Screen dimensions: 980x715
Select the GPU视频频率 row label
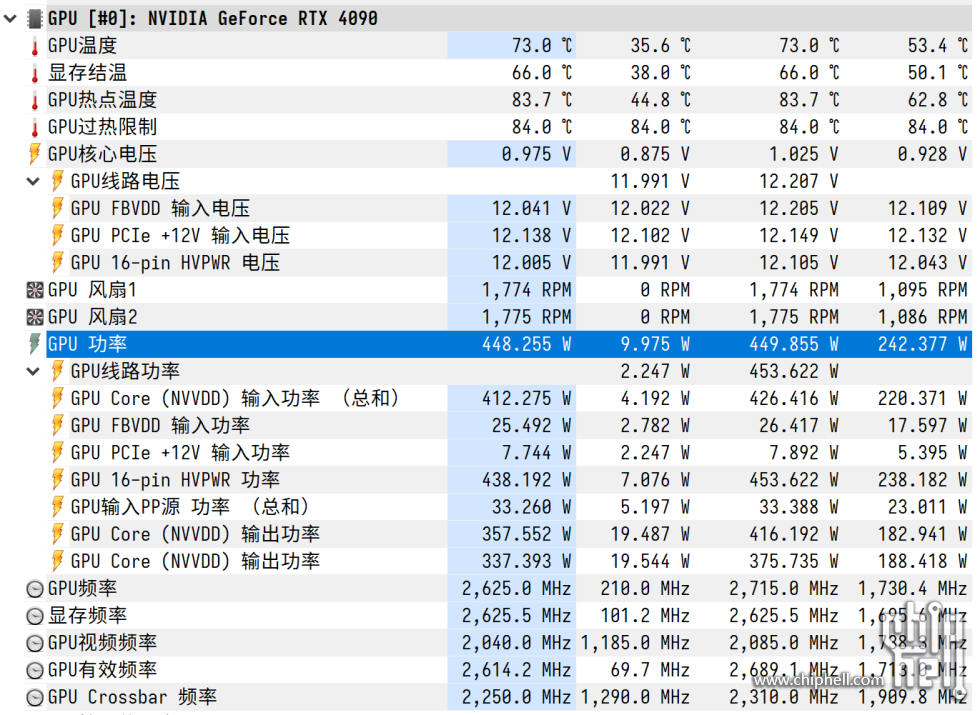pyautogui.click(x=102, y=643)
